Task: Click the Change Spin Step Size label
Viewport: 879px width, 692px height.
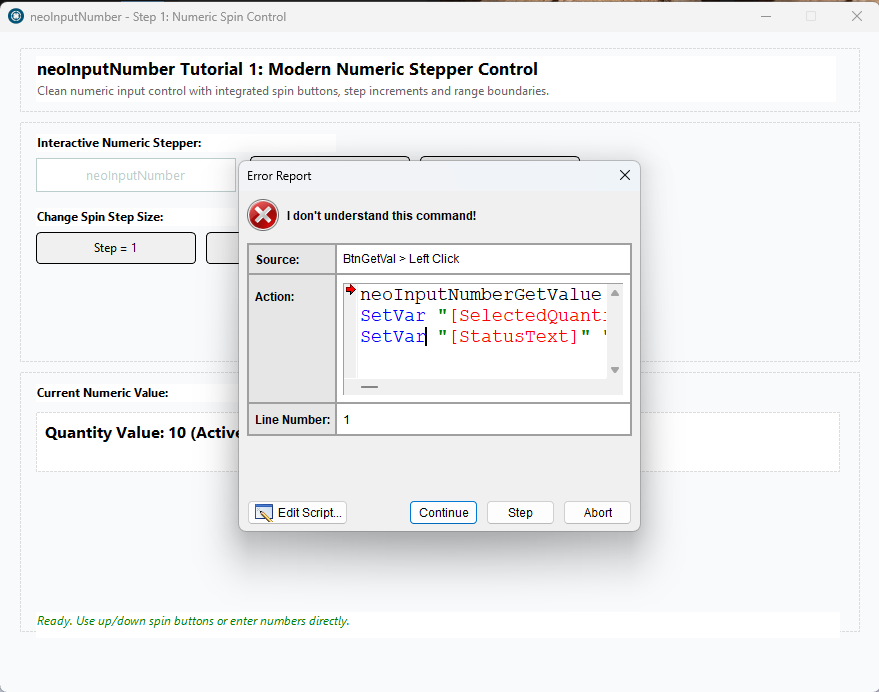Action: click(x=100, y=217)
